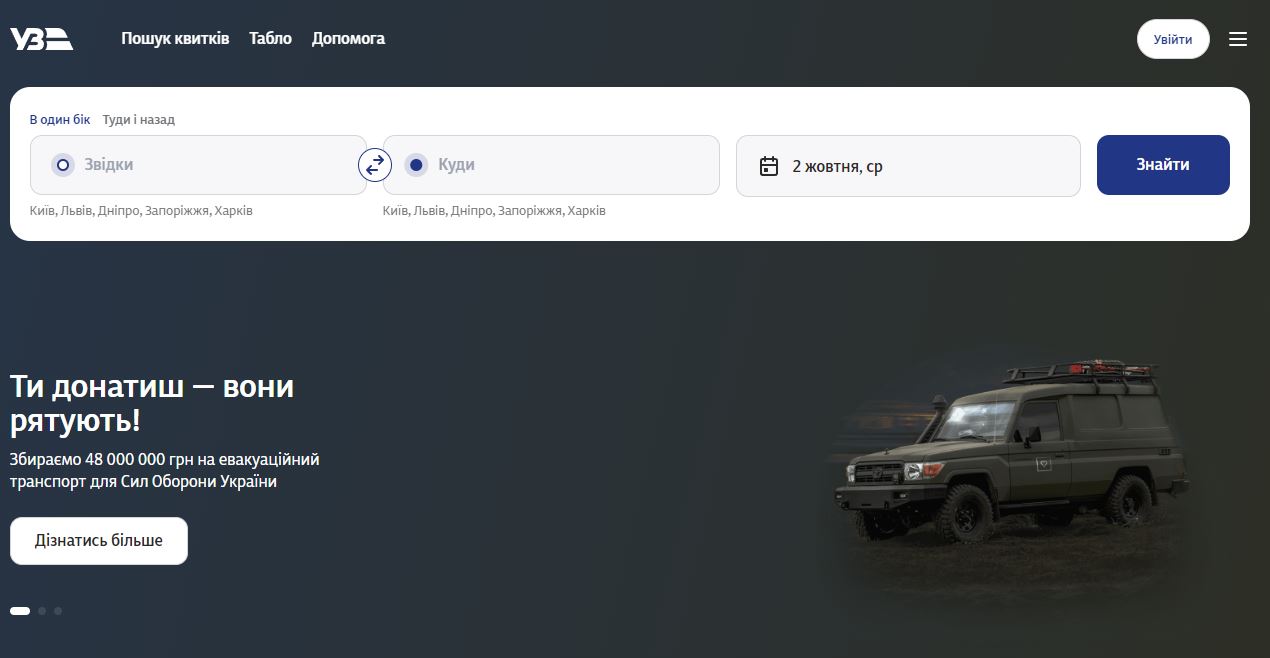Go to the 'Табло' page
Viewport: 1270px width, 658px height.
[270, 39]
